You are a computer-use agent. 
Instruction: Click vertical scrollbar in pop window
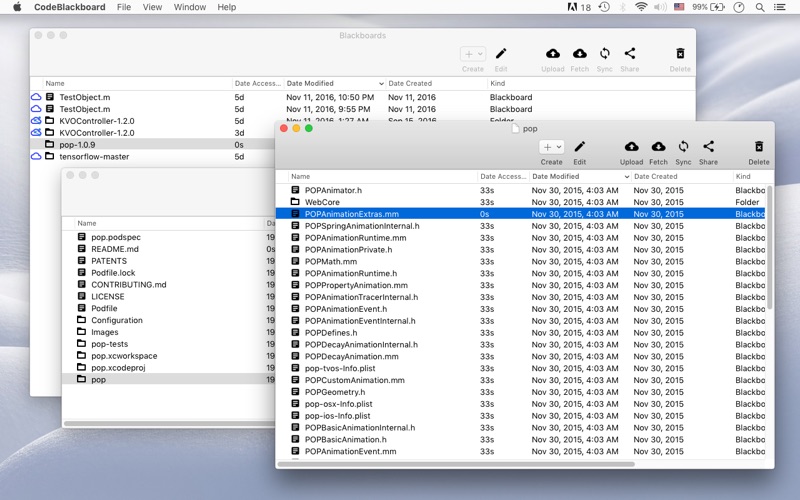pos(769,247)
